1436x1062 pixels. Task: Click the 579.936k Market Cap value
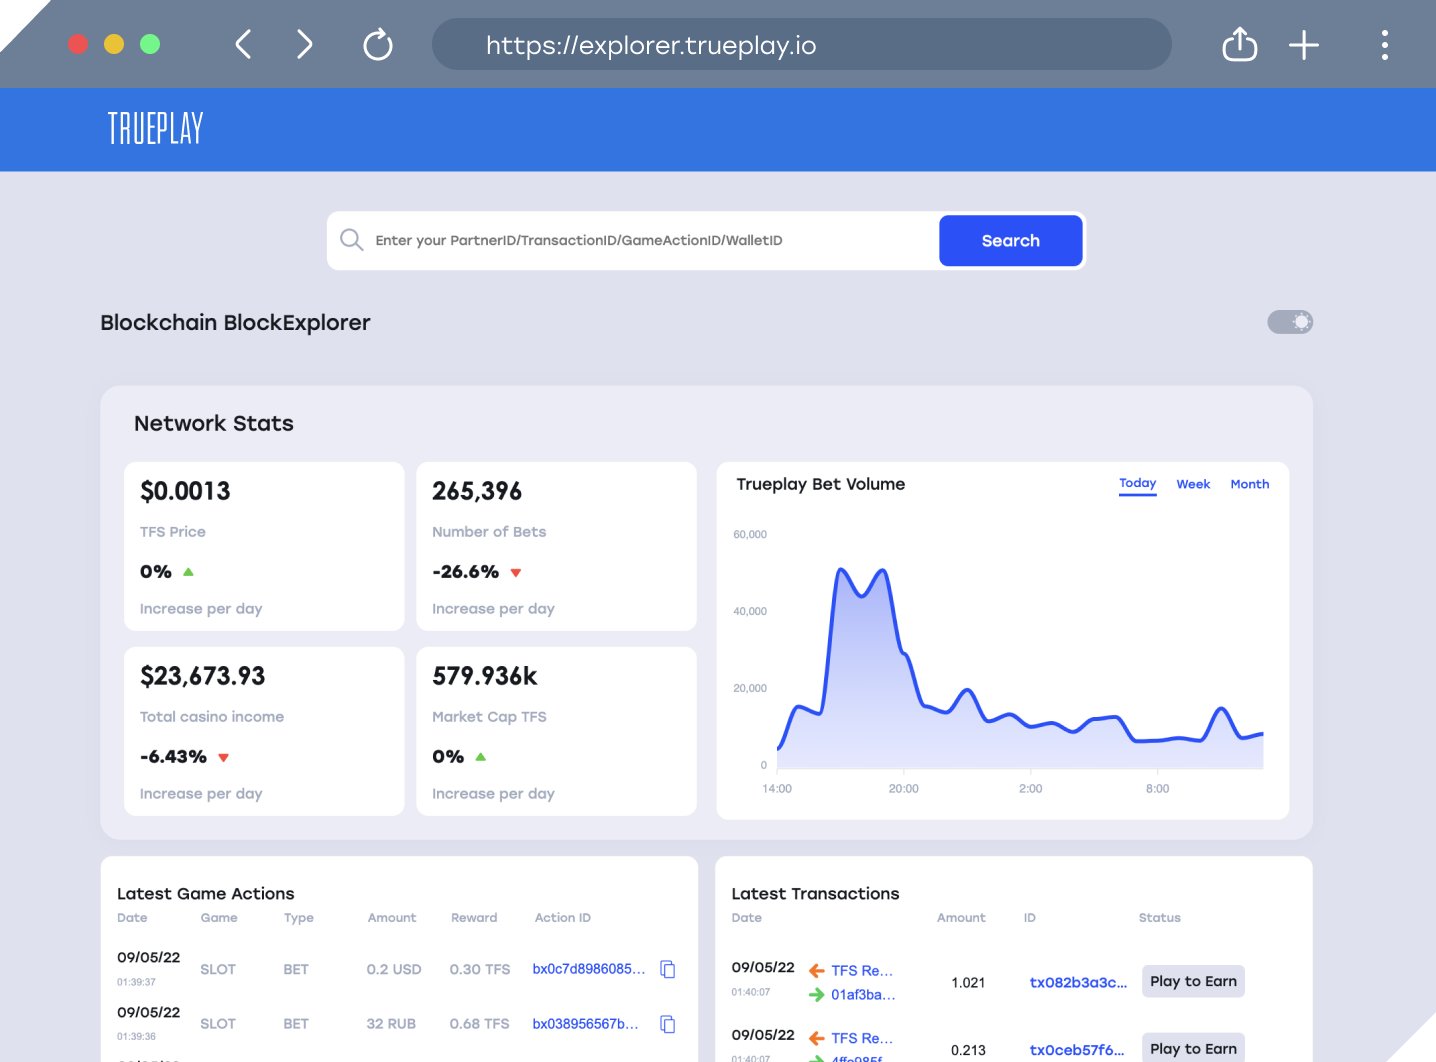coord(485,677)
